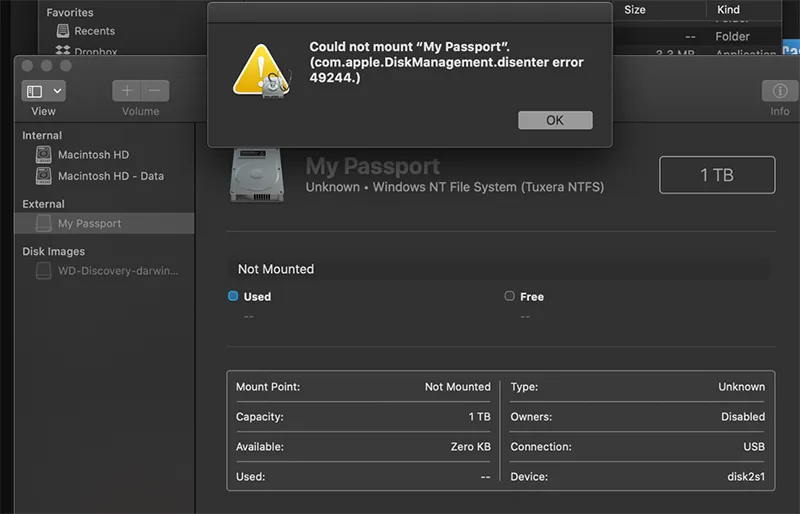Click the Mount Point value Not Mounted

458,387
